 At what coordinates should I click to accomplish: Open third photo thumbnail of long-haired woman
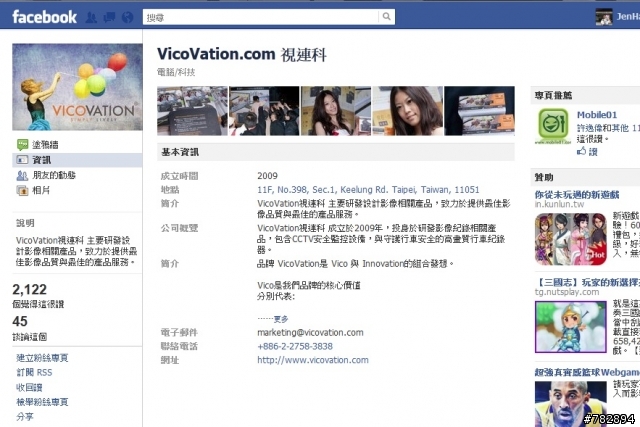coord(336,111)
